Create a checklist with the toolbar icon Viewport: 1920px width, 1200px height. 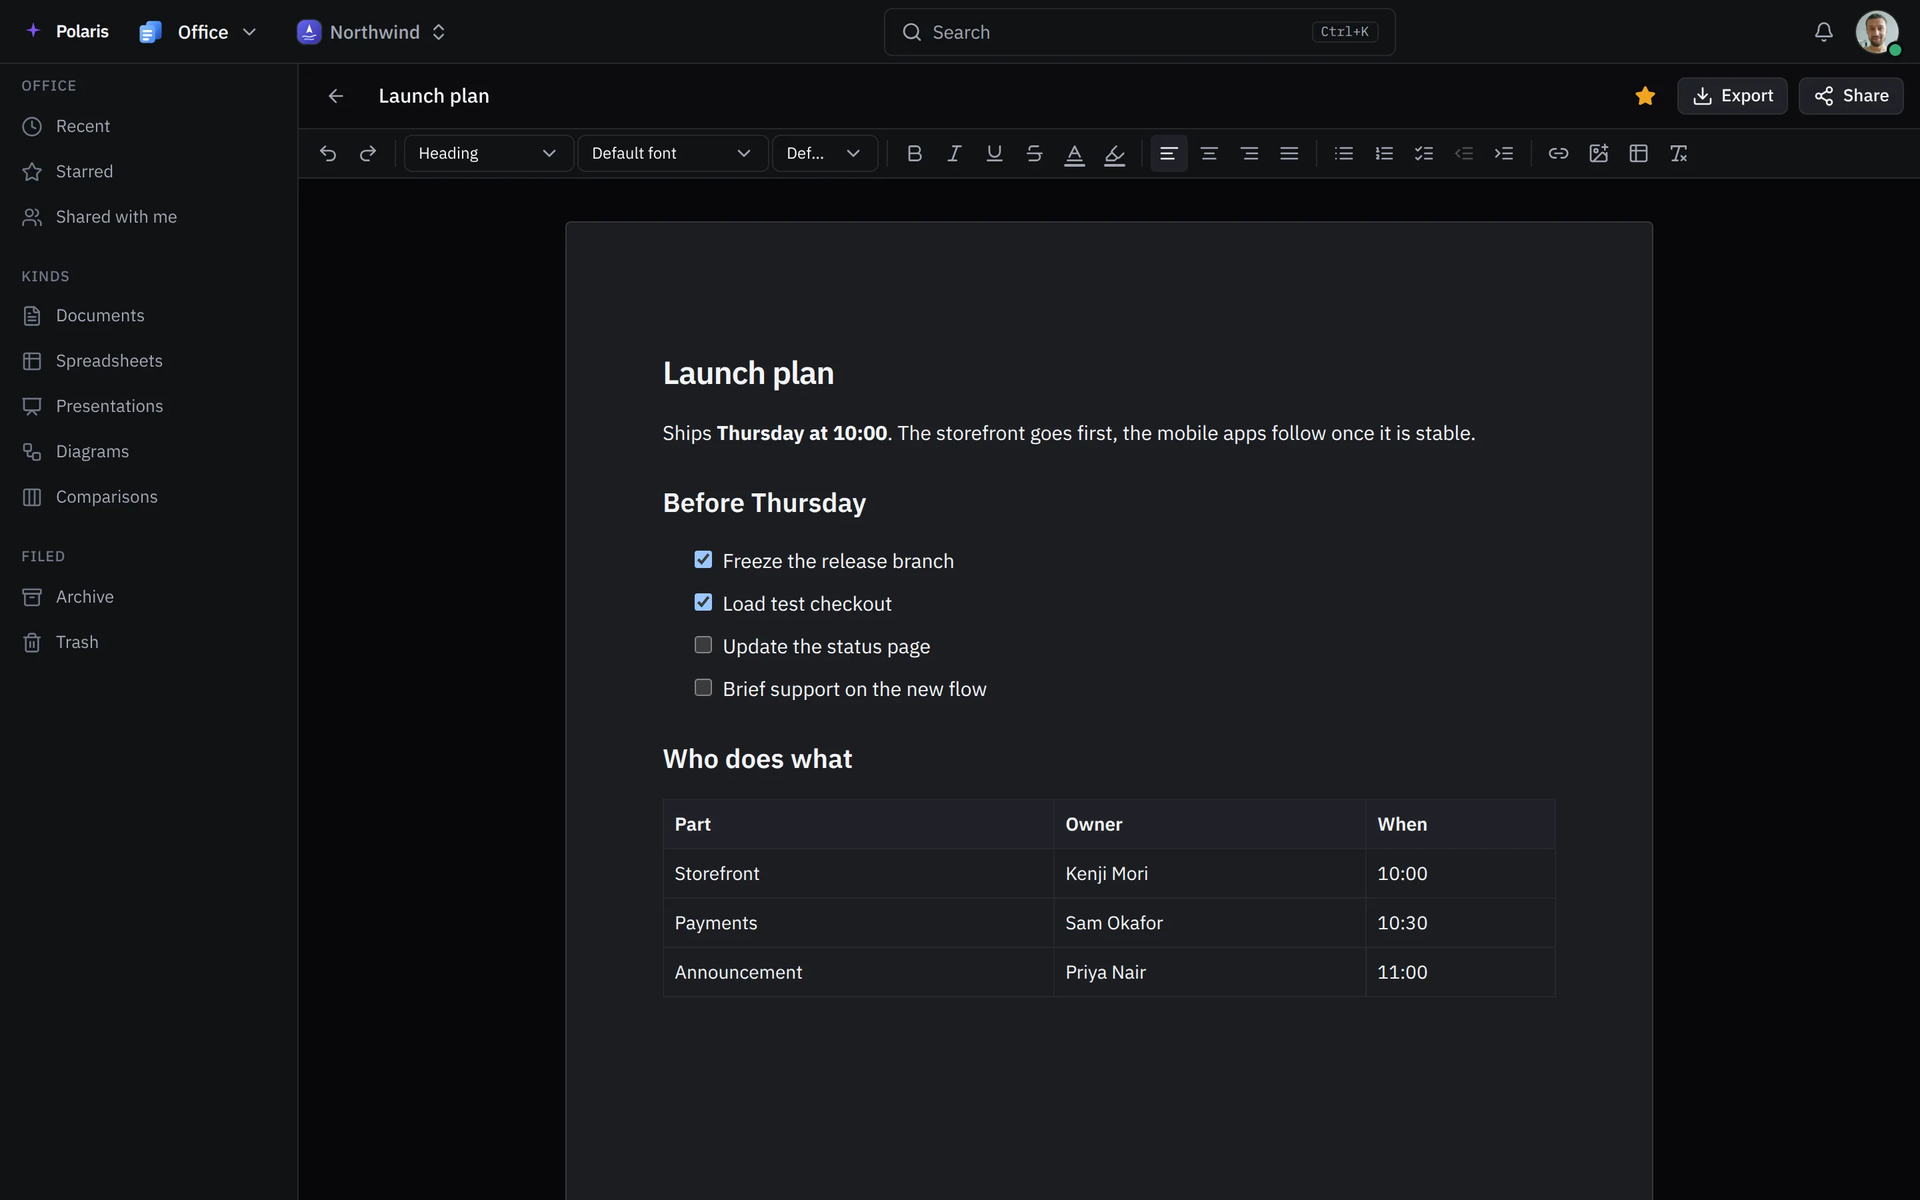1424,153
